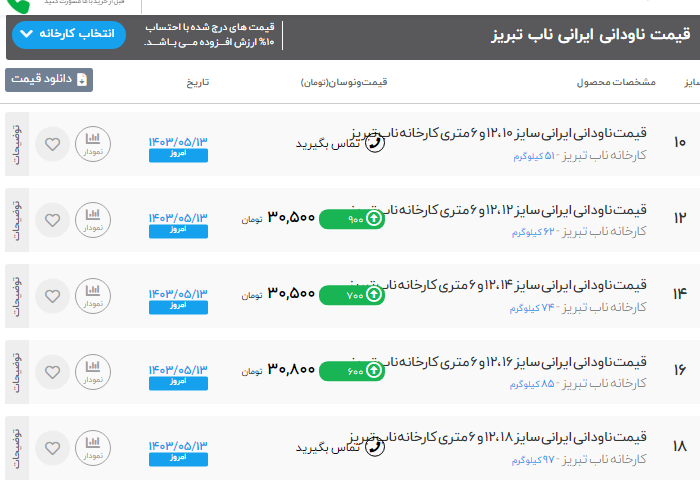This screenshot has height=492, width=700.
Task: Favorite the size 10 product with heart
Action: [52, 143]
